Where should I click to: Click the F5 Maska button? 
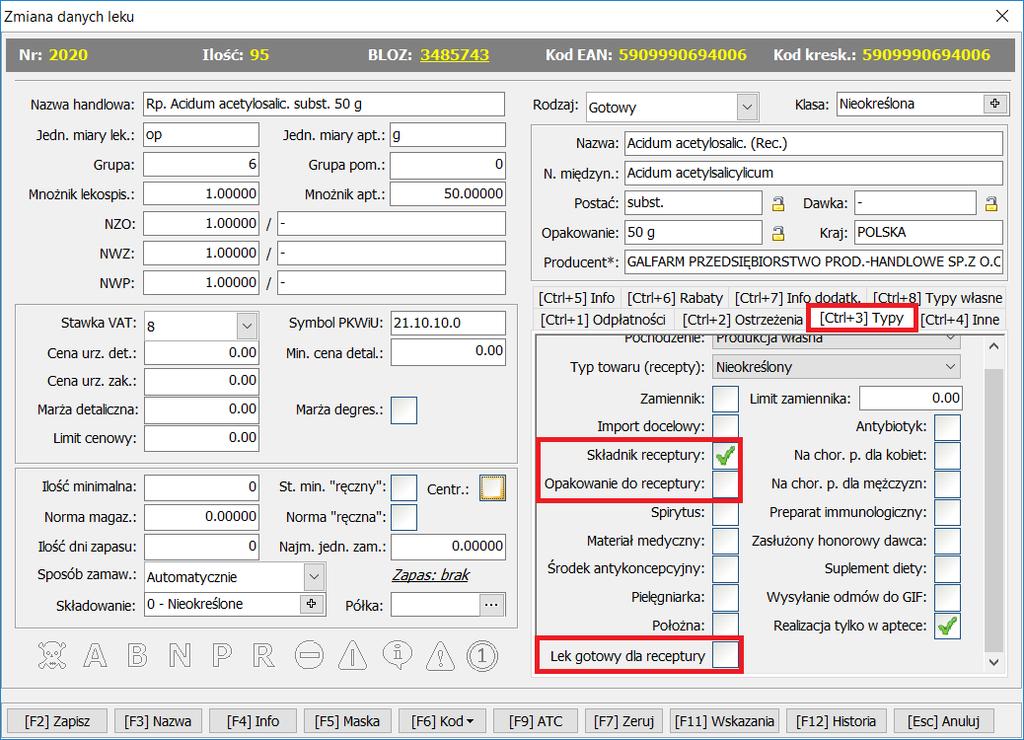point(347,721)
